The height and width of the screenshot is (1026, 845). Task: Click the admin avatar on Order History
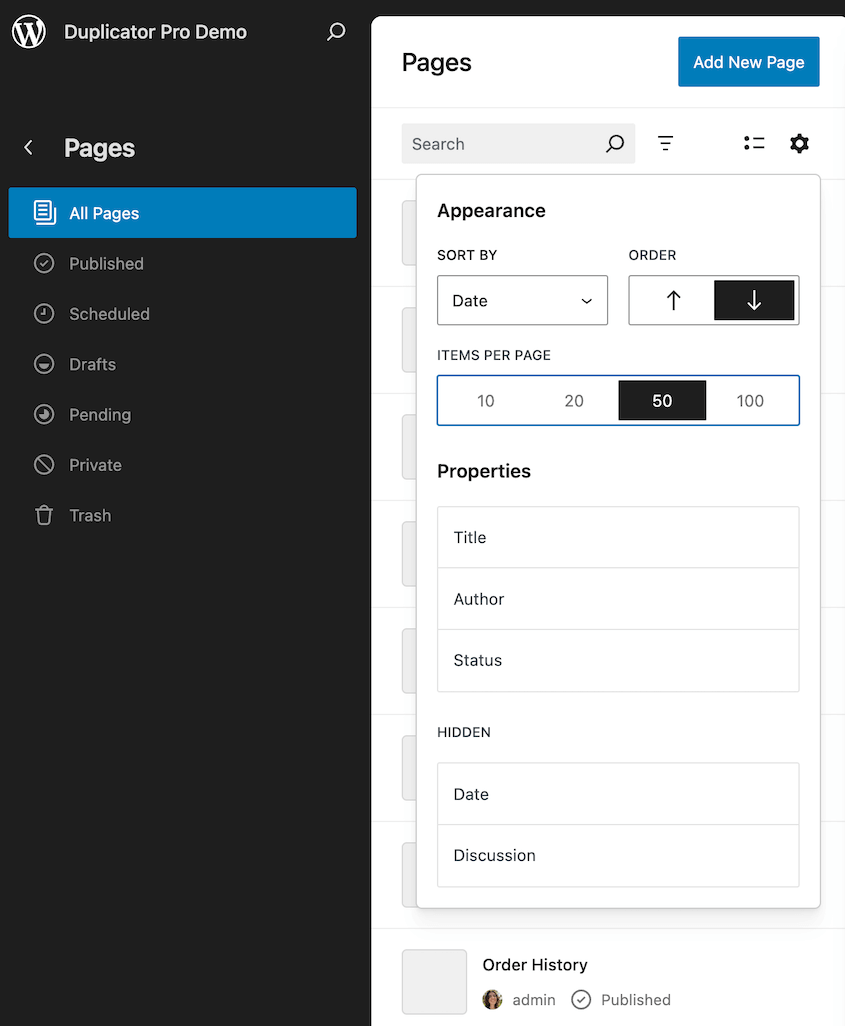pos(492,999)
